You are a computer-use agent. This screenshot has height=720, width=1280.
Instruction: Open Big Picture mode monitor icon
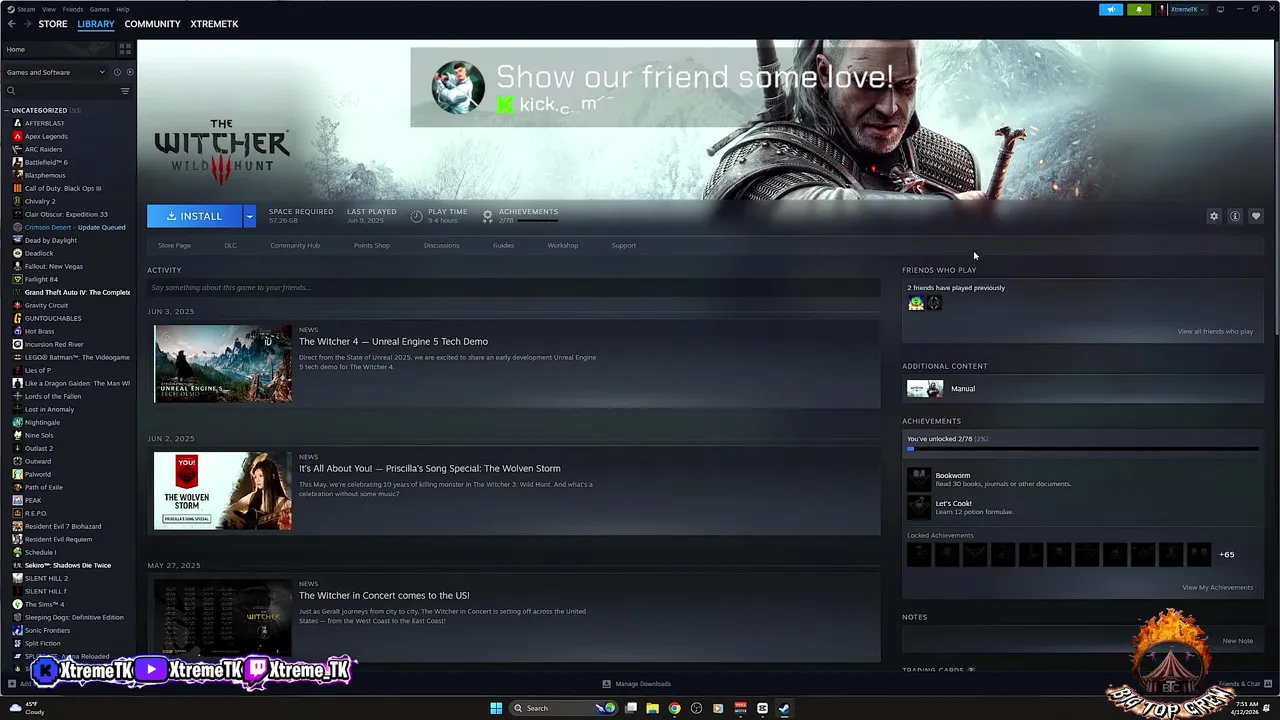[x=1220, y=9]
